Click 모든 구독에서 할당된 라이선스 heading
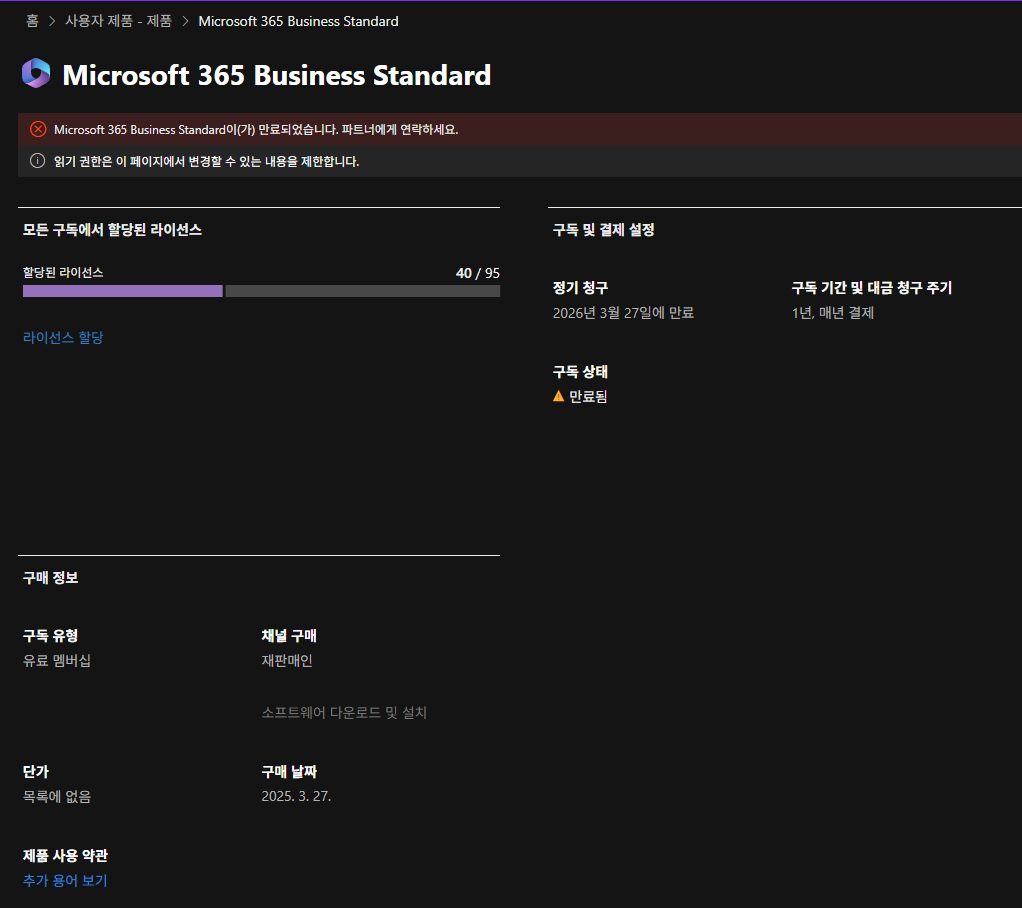 [112, 229]
